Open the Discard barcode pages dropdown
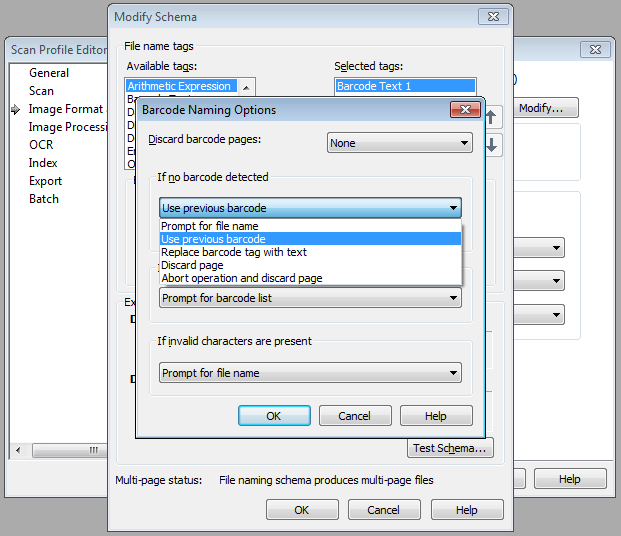 [x=400, y=143]
